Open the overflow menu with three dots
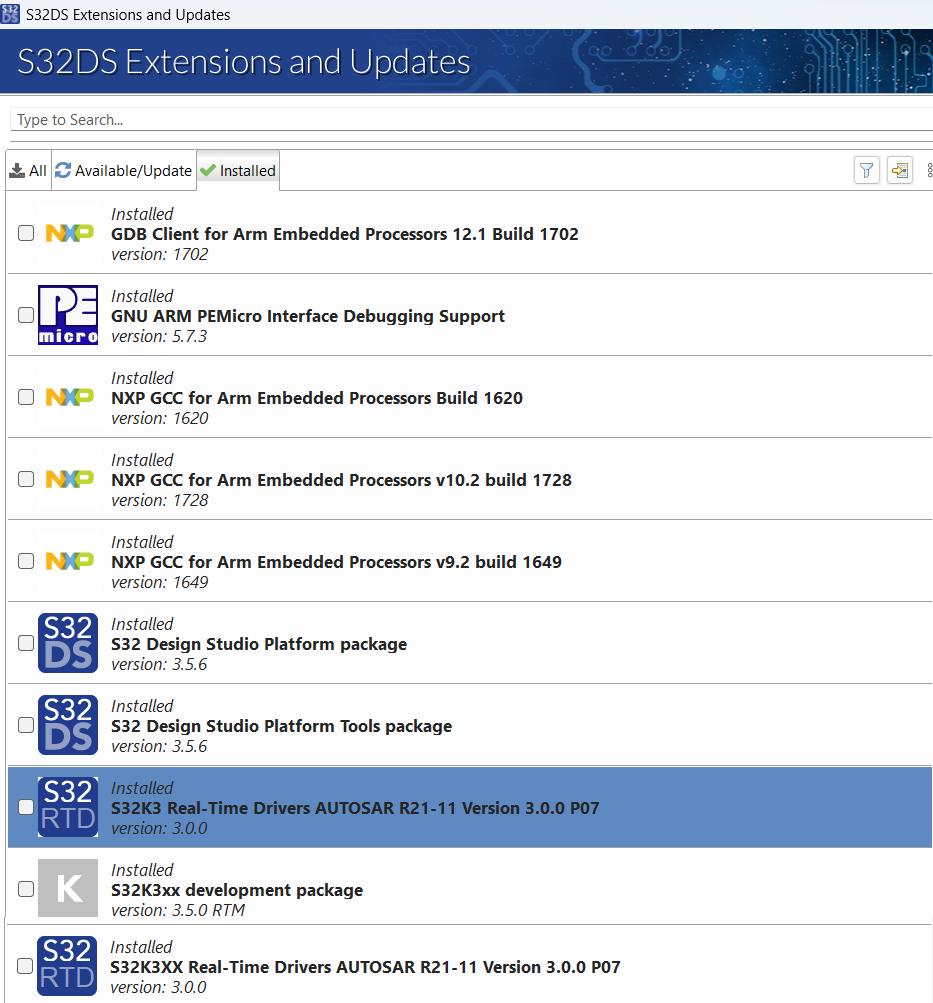The height and width of the screenshot is (1003, 933). (x=930, y=170)
